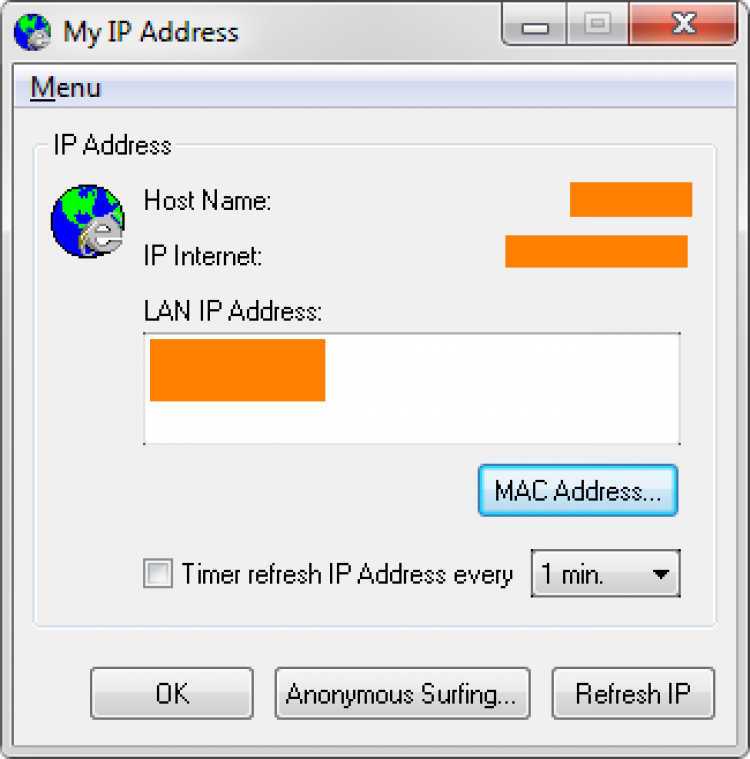
Task: Open the MAC Address... dialog
Action: pyautogui.click(x=578, y=490)
